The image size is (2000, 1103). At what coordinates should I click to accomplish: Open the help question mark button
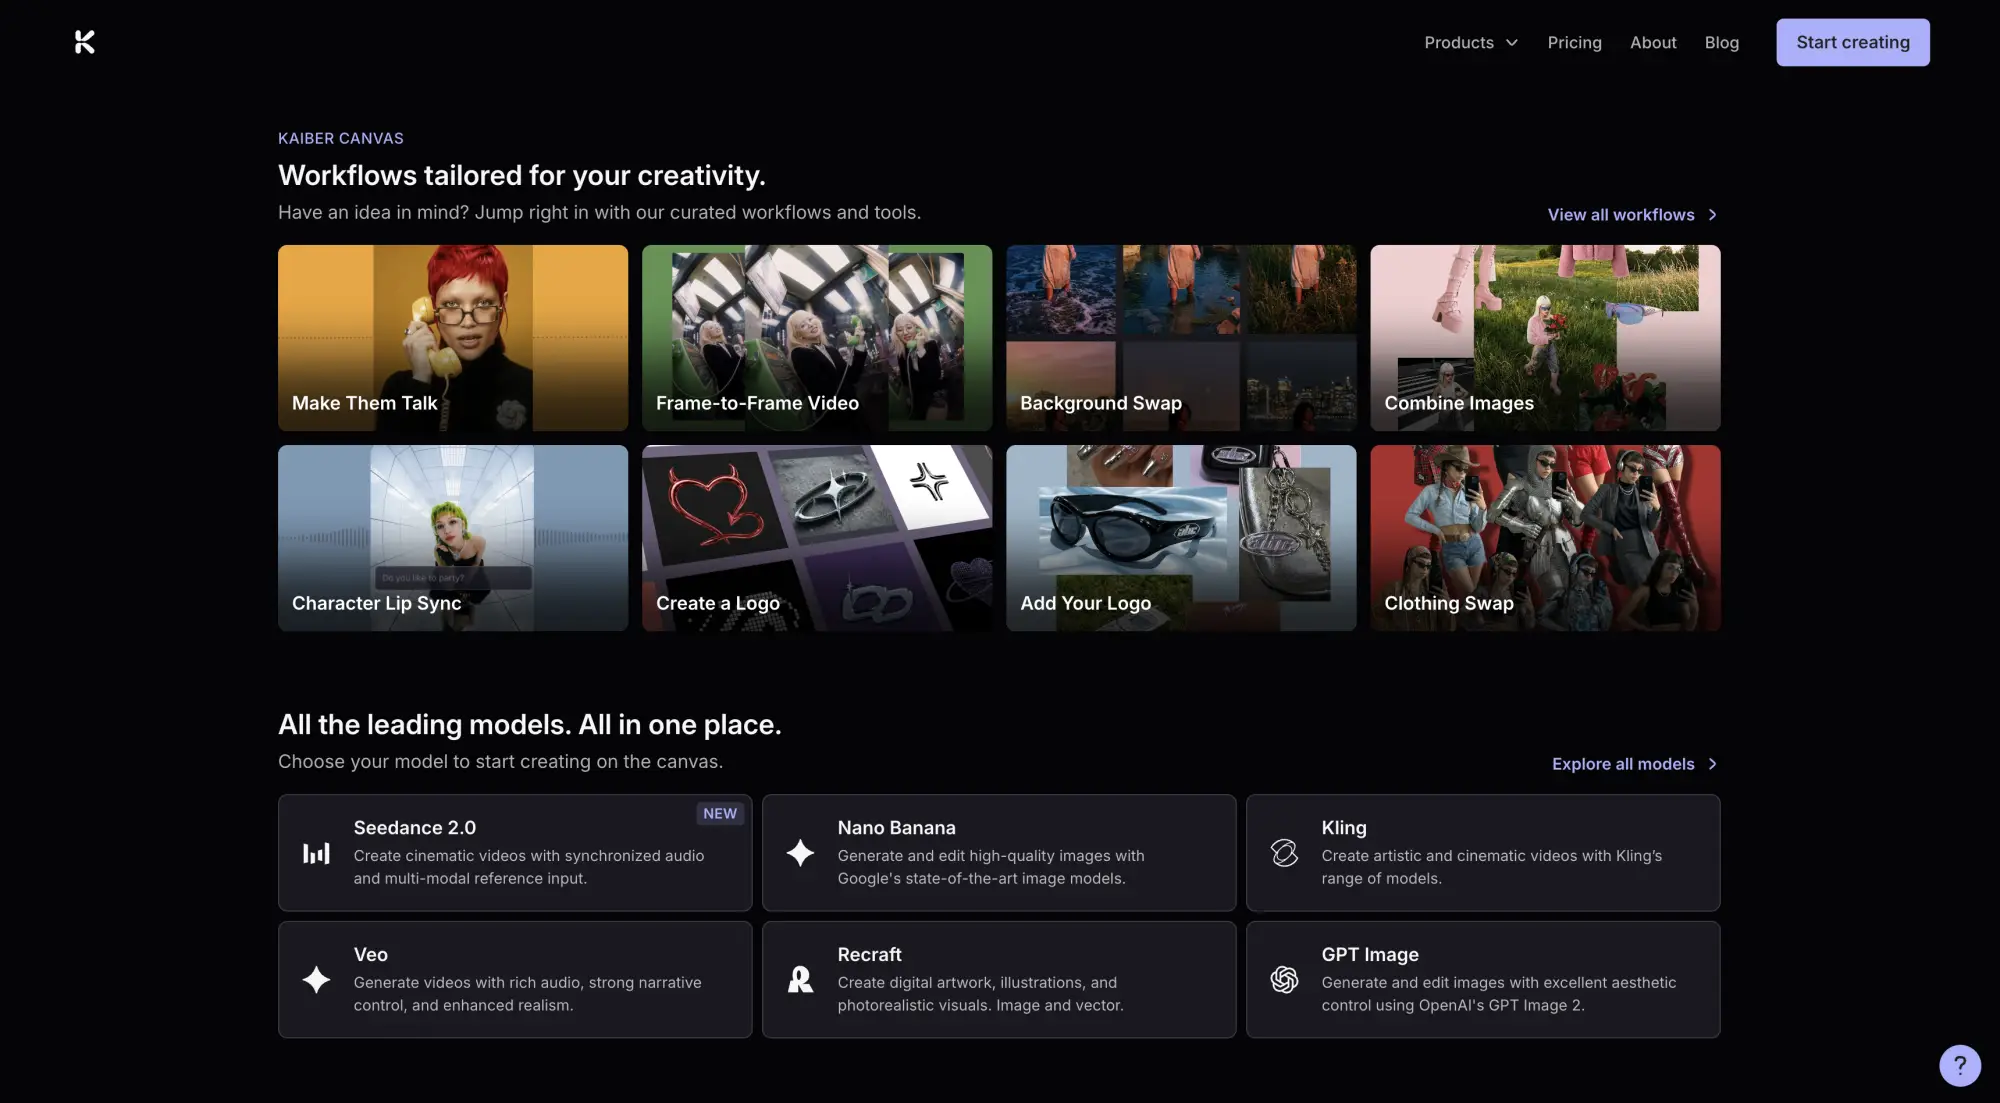coord(1960,1065)
